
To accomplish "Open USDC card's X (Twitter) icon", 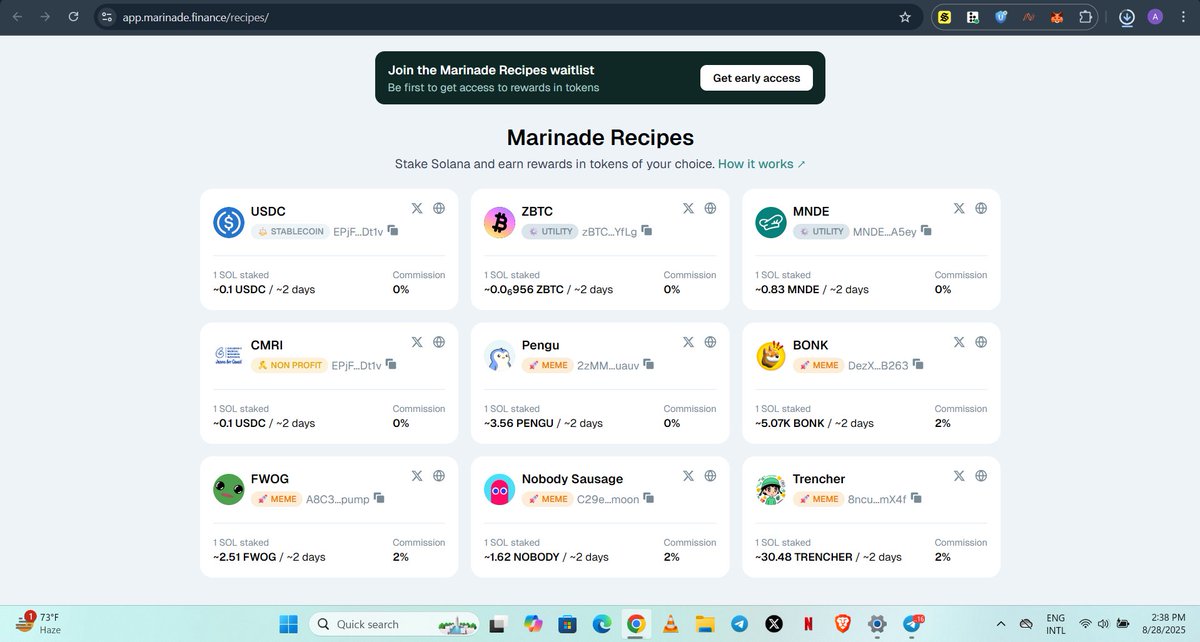I will click(x=417, y=208).
